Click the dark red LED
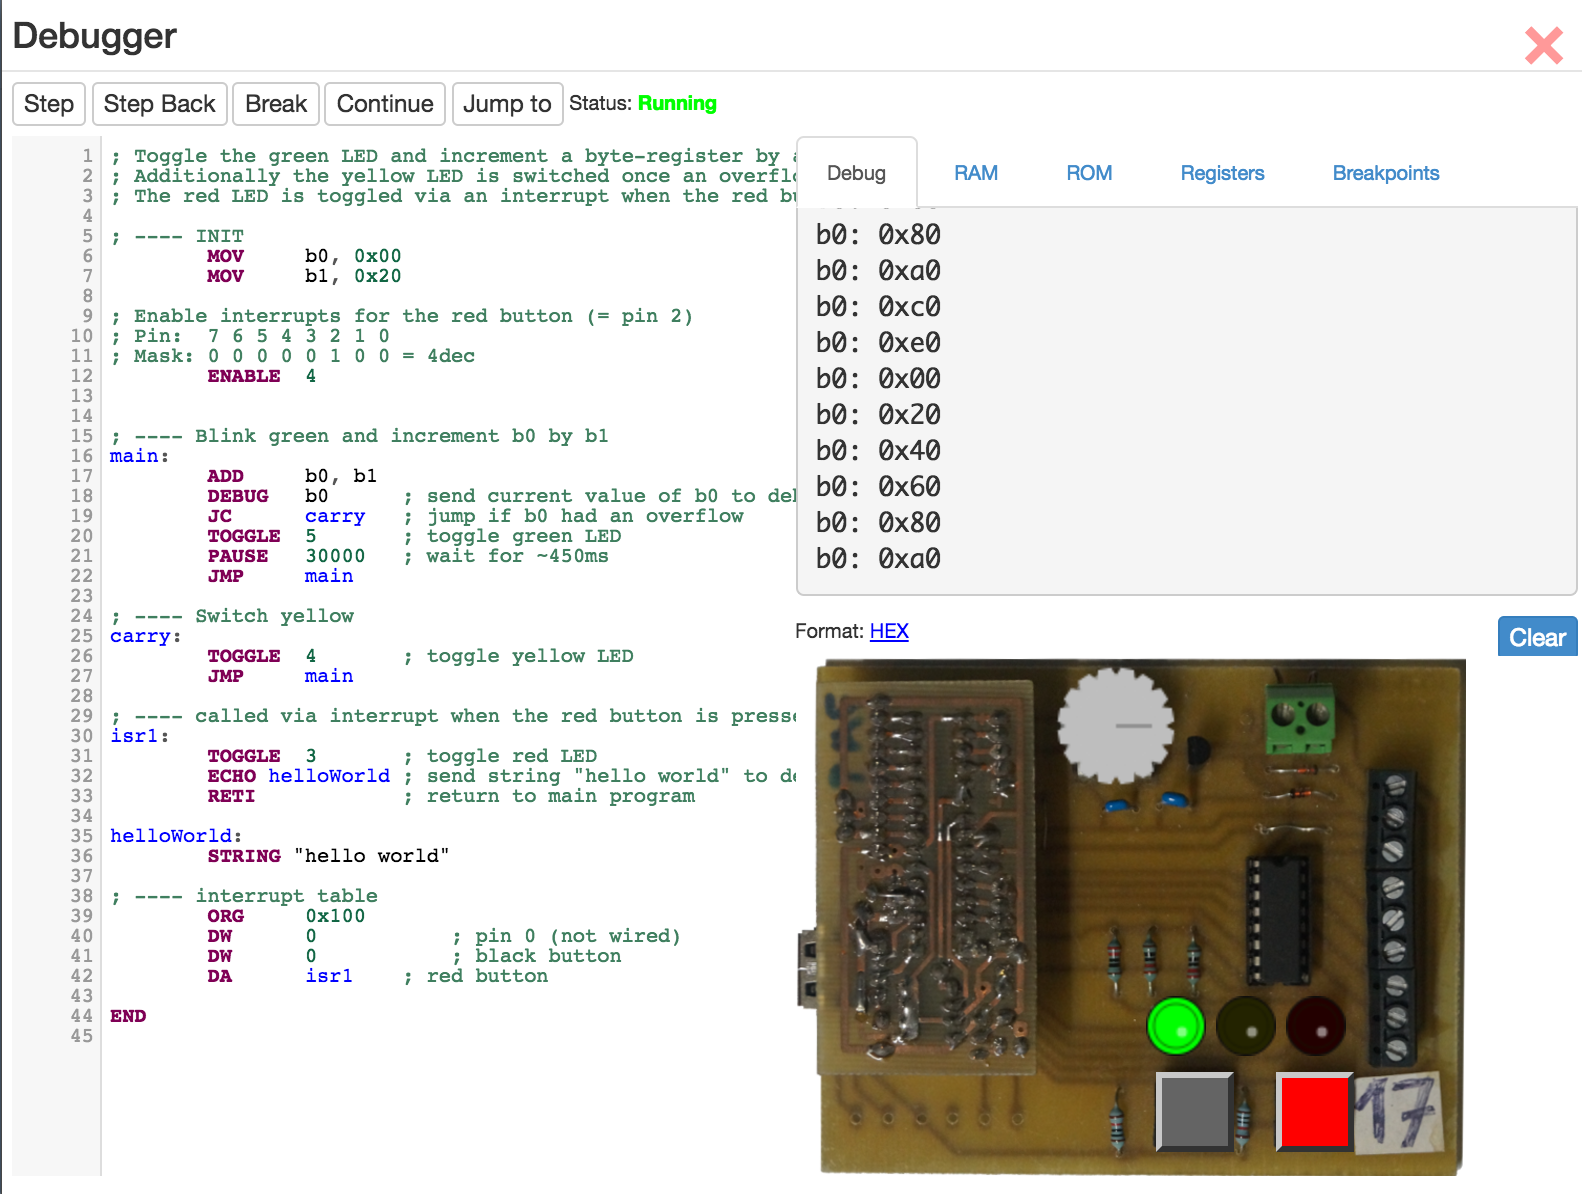 point(1316,1026)
